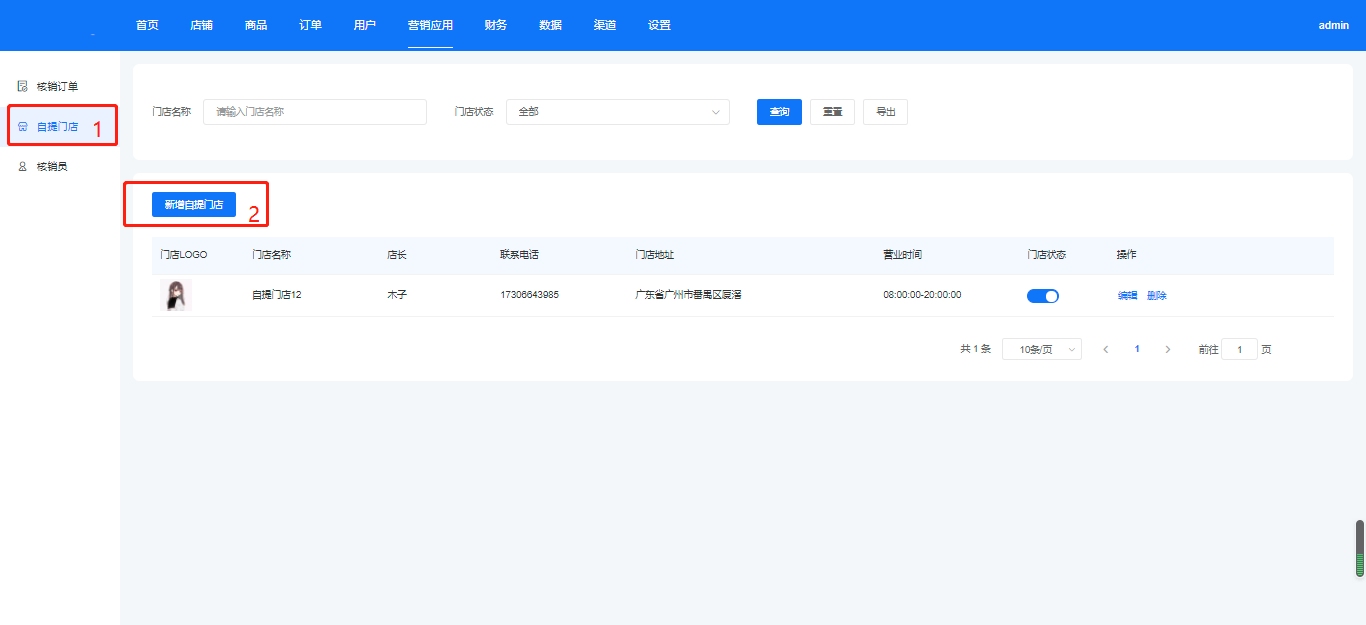This screenshot has height=625, width=1366.
Task: Click the 查询 search button
Action: (x=779, y=112)
